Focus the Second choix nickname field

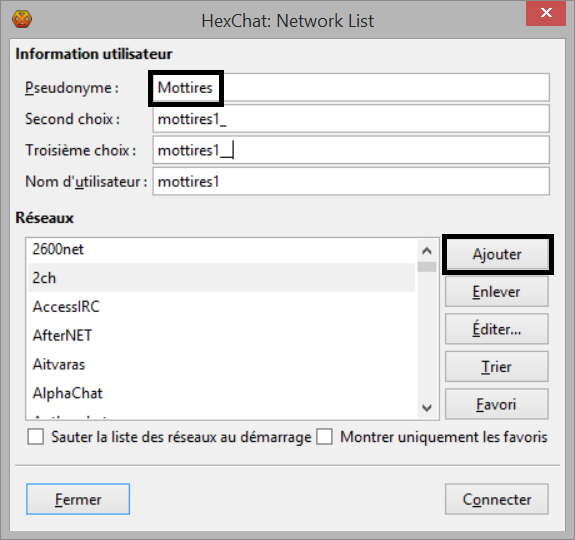[351, 119]
